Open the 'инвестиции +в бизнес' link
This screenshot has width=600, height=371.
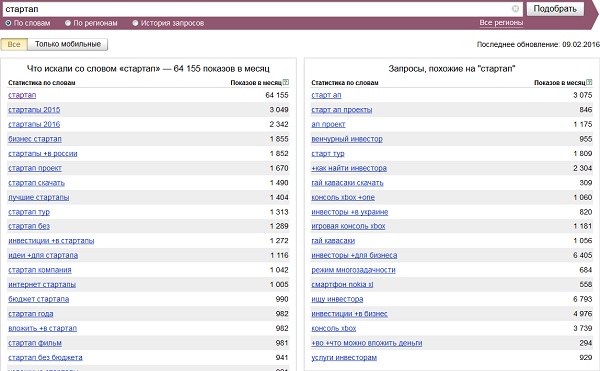point(349,314)
